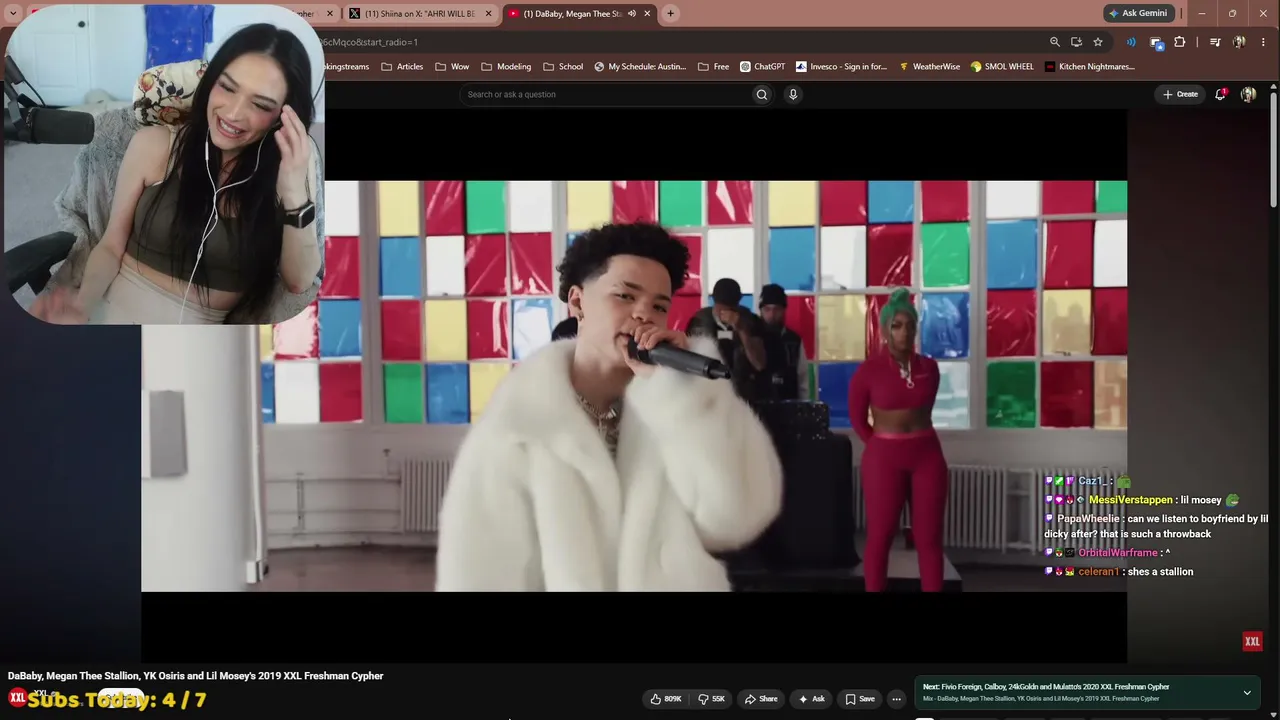The height and width of the screenshot is (720, 1280).
Task: Focus the YouTube search box
Action: point(605,94)
